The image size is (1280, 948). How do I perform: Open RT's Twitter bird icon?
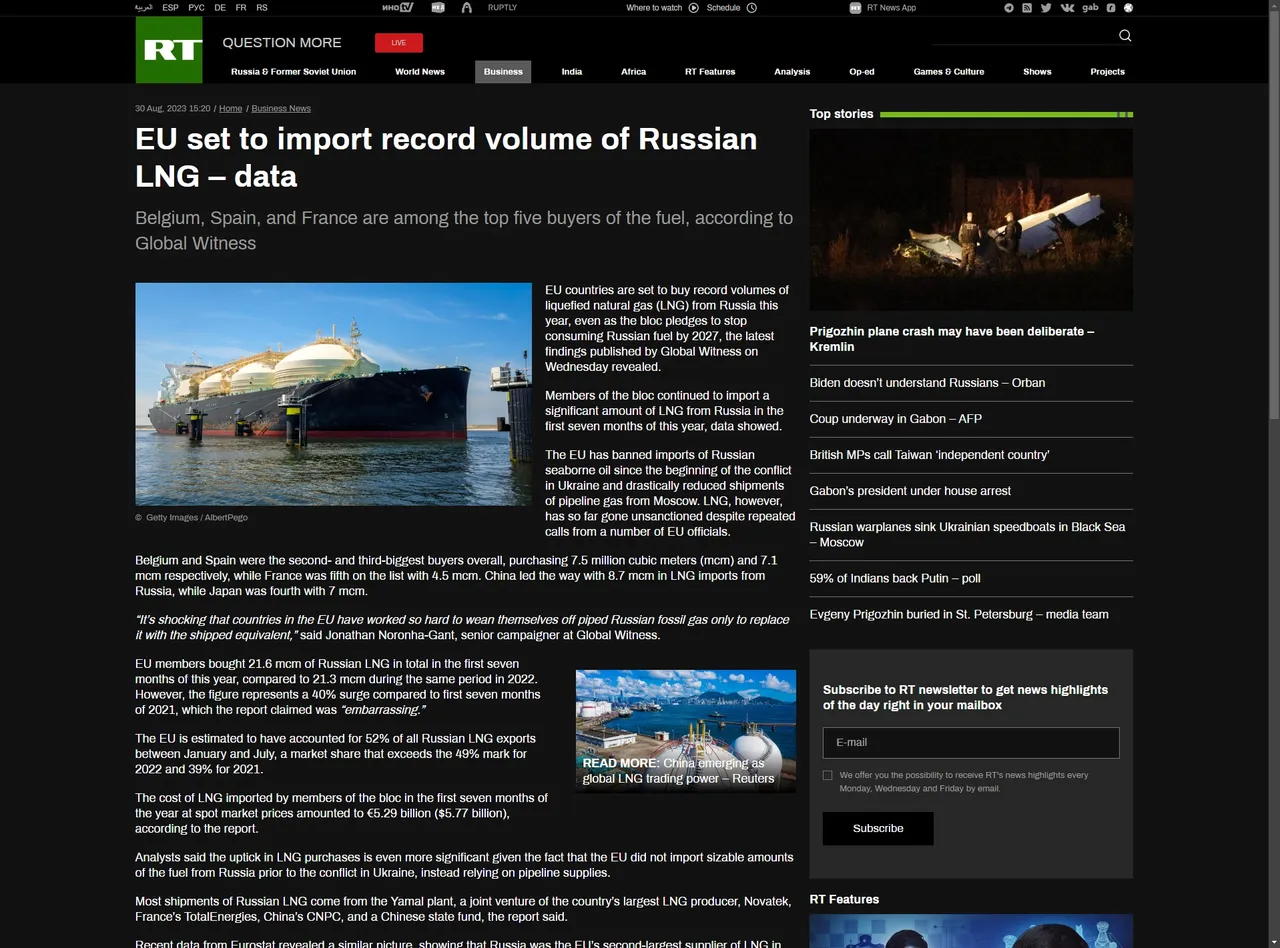click(x=1046, y=8)
